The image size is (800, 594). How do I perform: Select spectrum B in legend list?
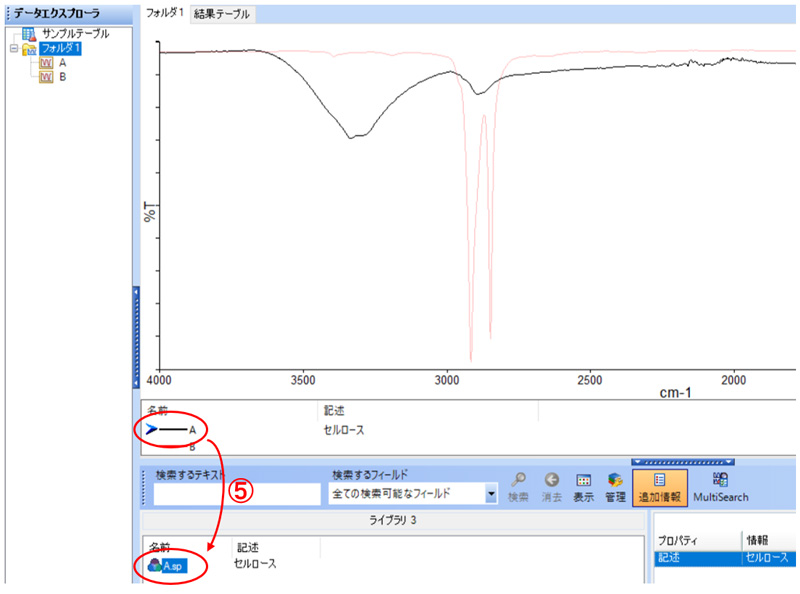point(192,447)
